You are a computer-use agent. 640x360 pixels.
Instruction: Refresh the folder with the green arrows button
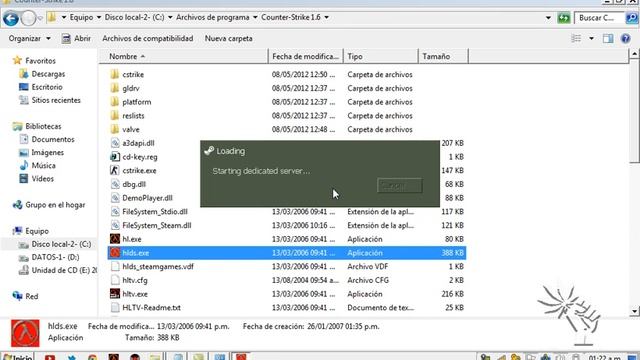564,18
